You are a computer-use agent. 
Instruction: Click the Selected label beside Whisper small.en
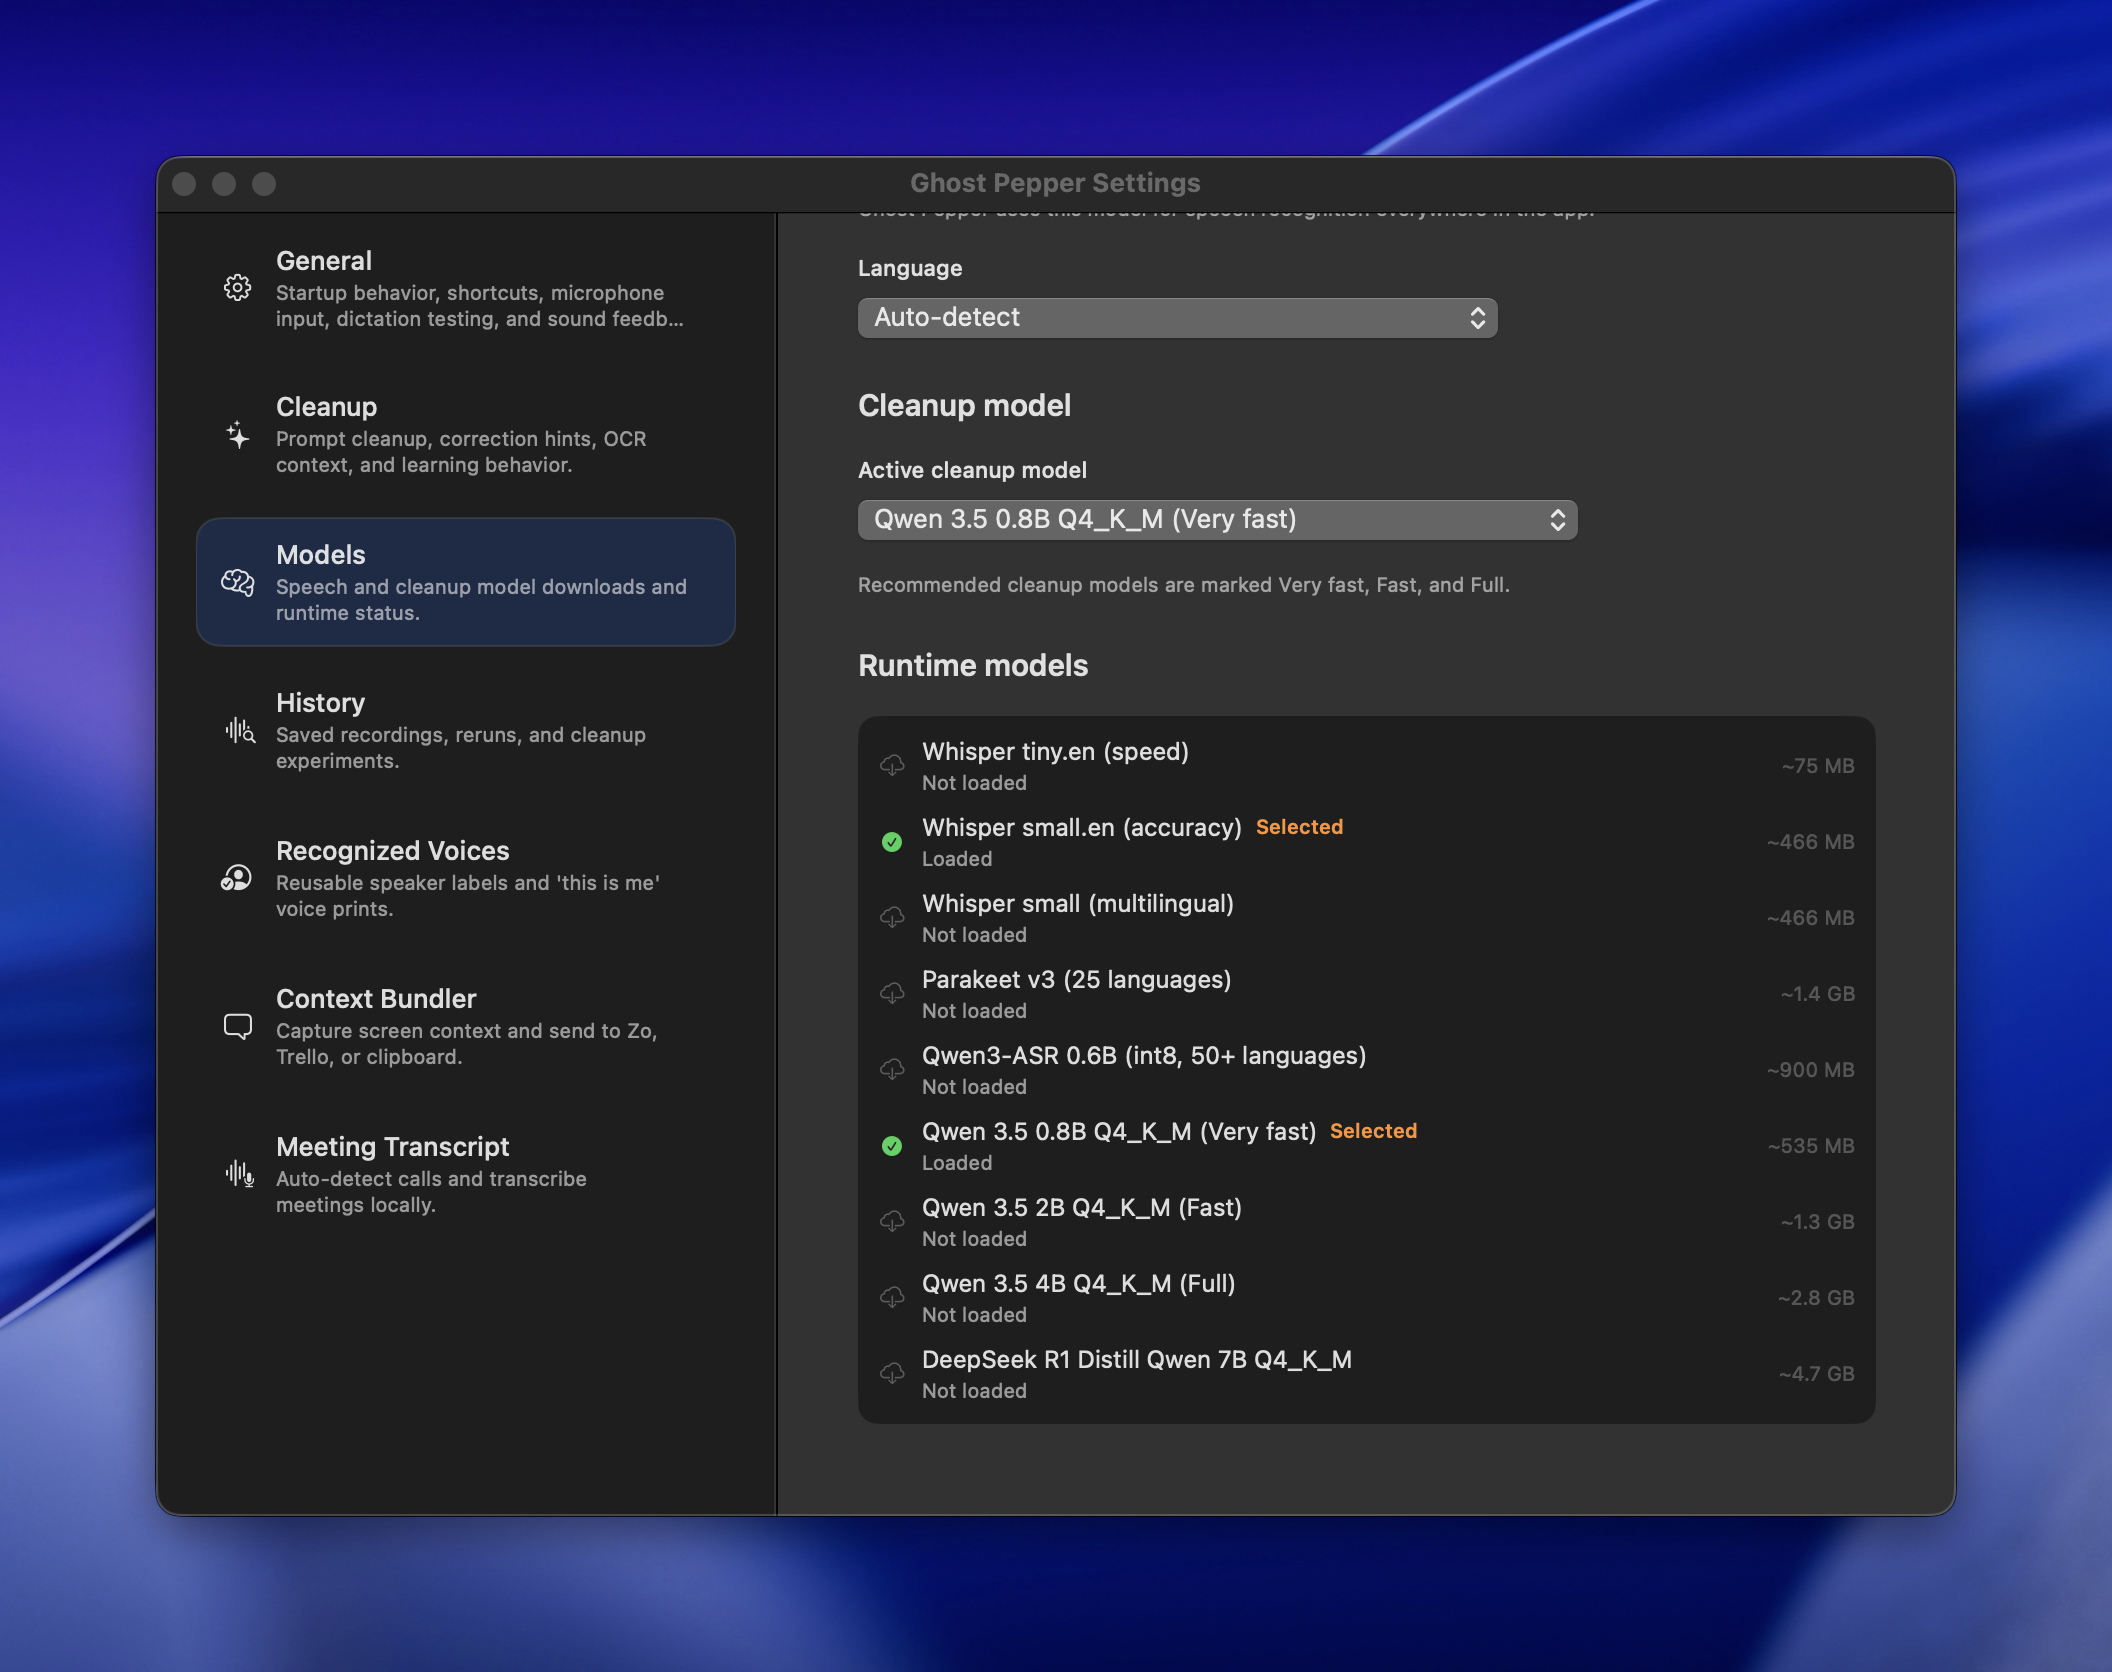pos(1299,827)
